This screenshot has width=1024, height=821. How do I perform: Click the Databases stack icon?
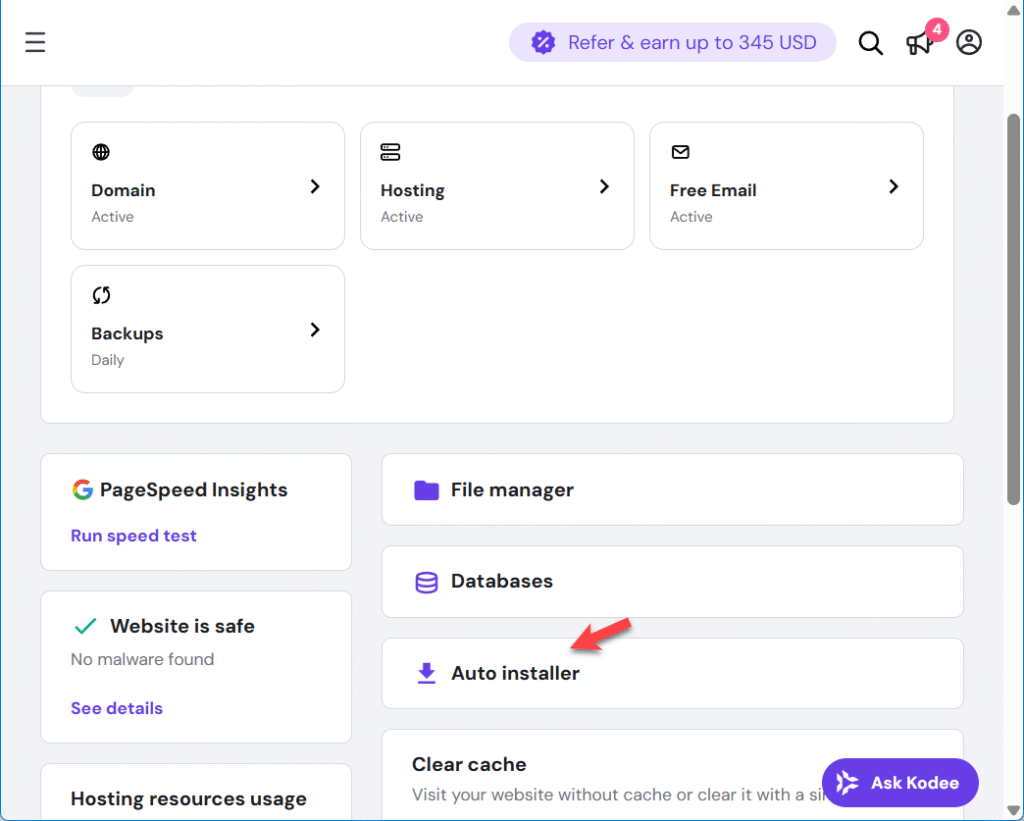pos(426,582)
